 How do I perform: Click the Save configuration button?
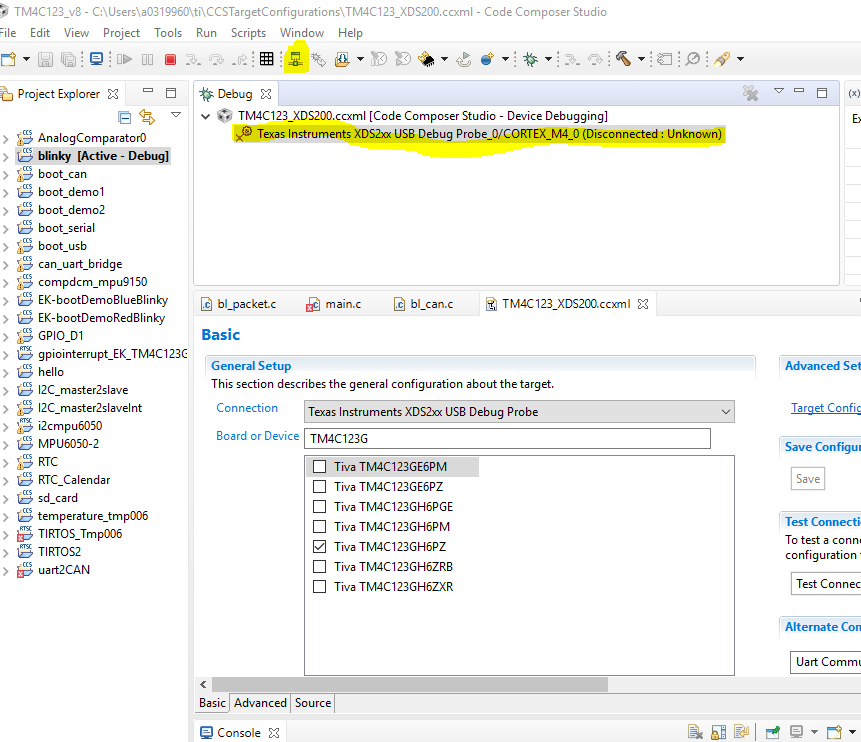pyautogui.click(x=808, y=479)
